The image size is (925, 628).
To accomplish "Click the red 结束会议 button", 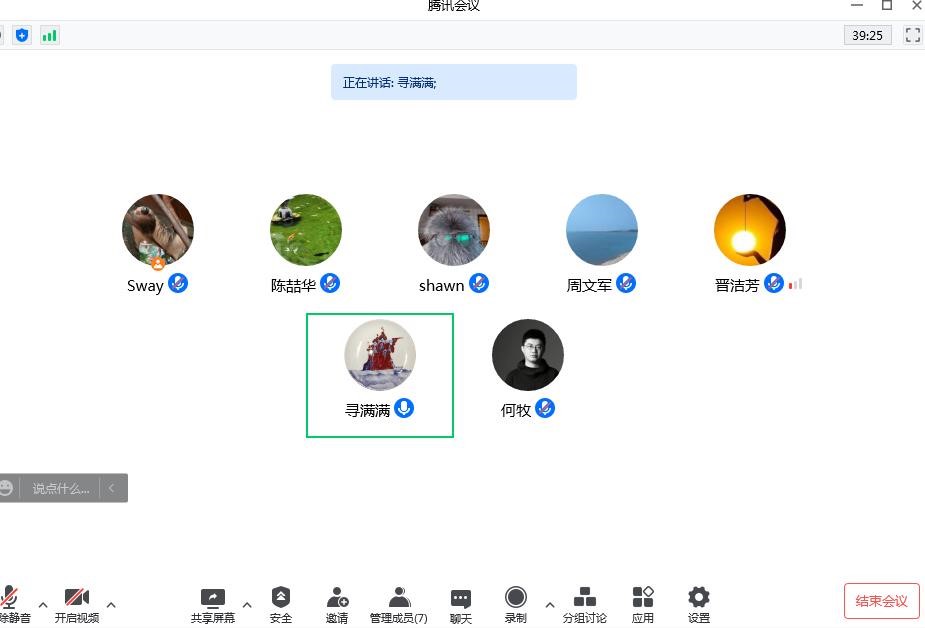I will pos(881,601).
